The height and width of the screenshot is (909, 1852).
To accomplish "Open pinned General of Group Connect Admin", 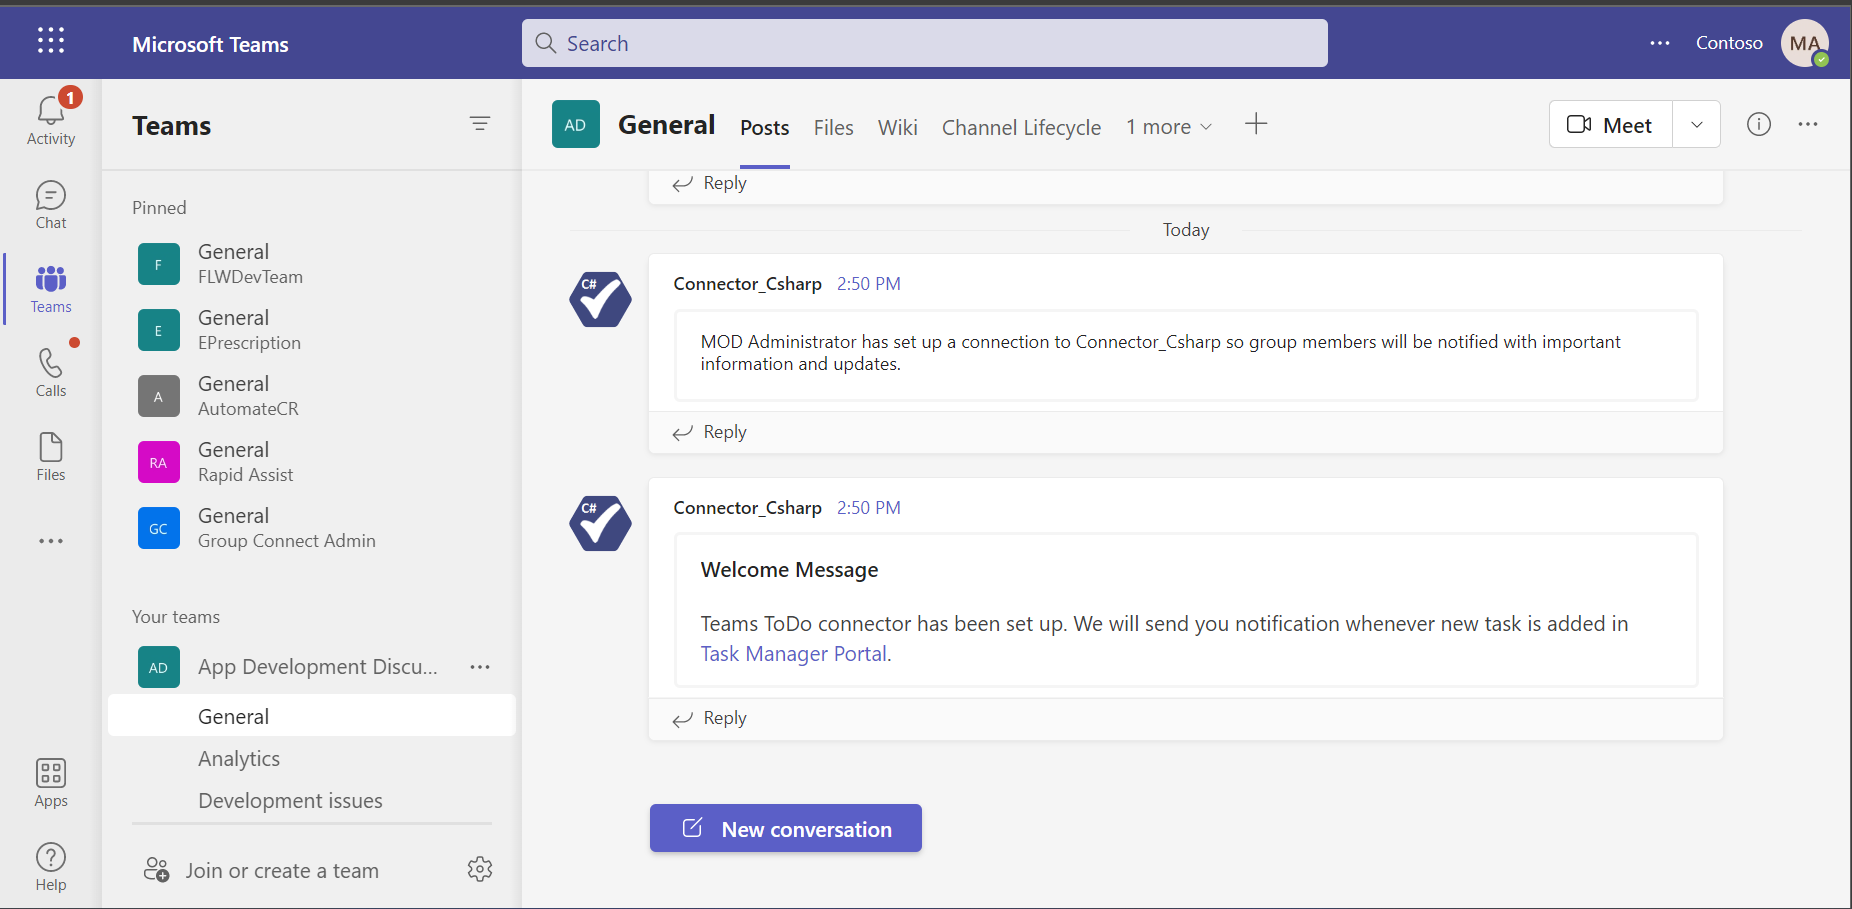I will [312, 528].
